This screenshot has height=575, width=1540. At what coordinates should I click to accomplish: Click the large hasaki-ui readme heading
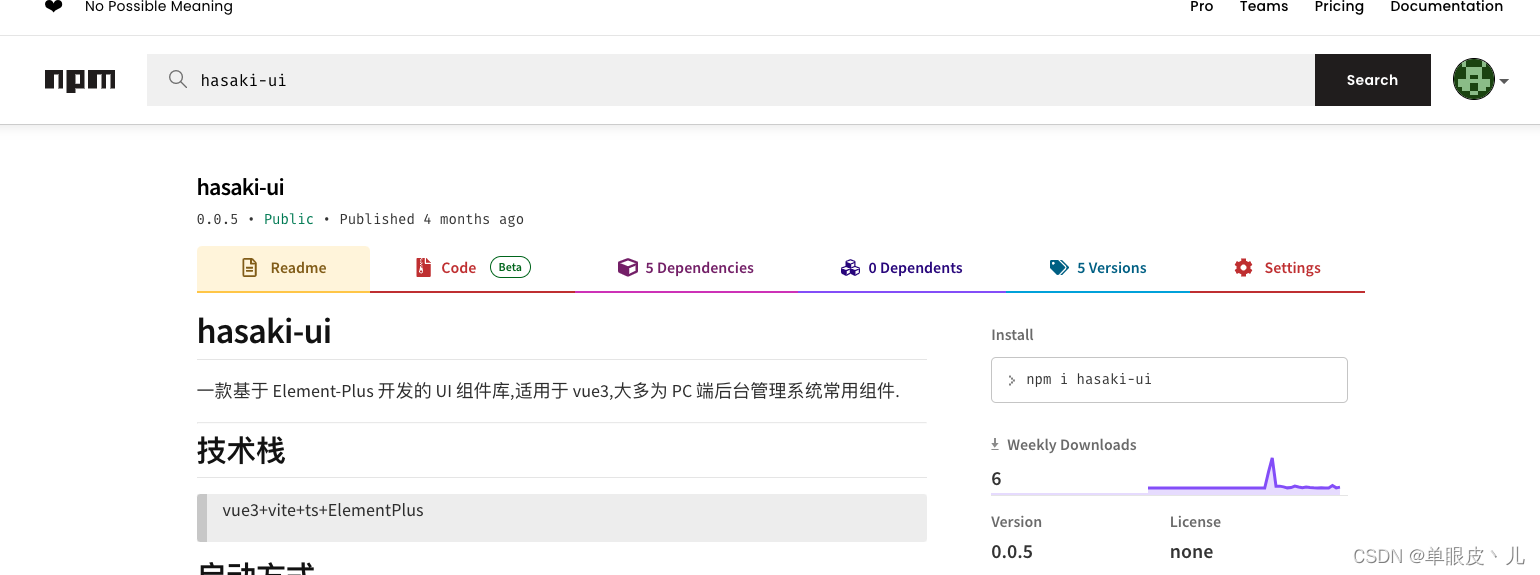(264, 330)
